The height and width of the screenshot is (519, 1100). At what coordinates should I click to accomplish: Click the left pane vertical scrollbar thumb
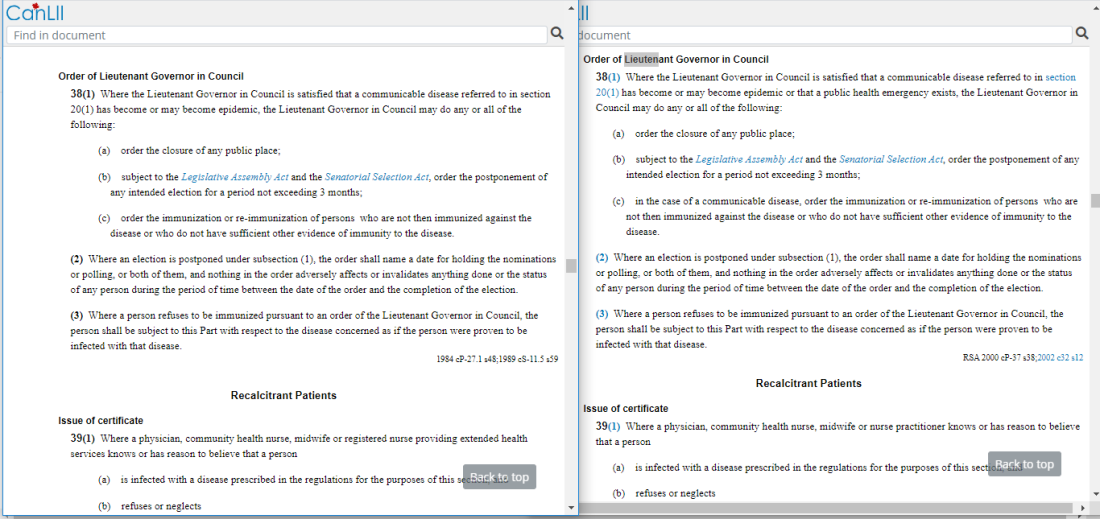571,266
